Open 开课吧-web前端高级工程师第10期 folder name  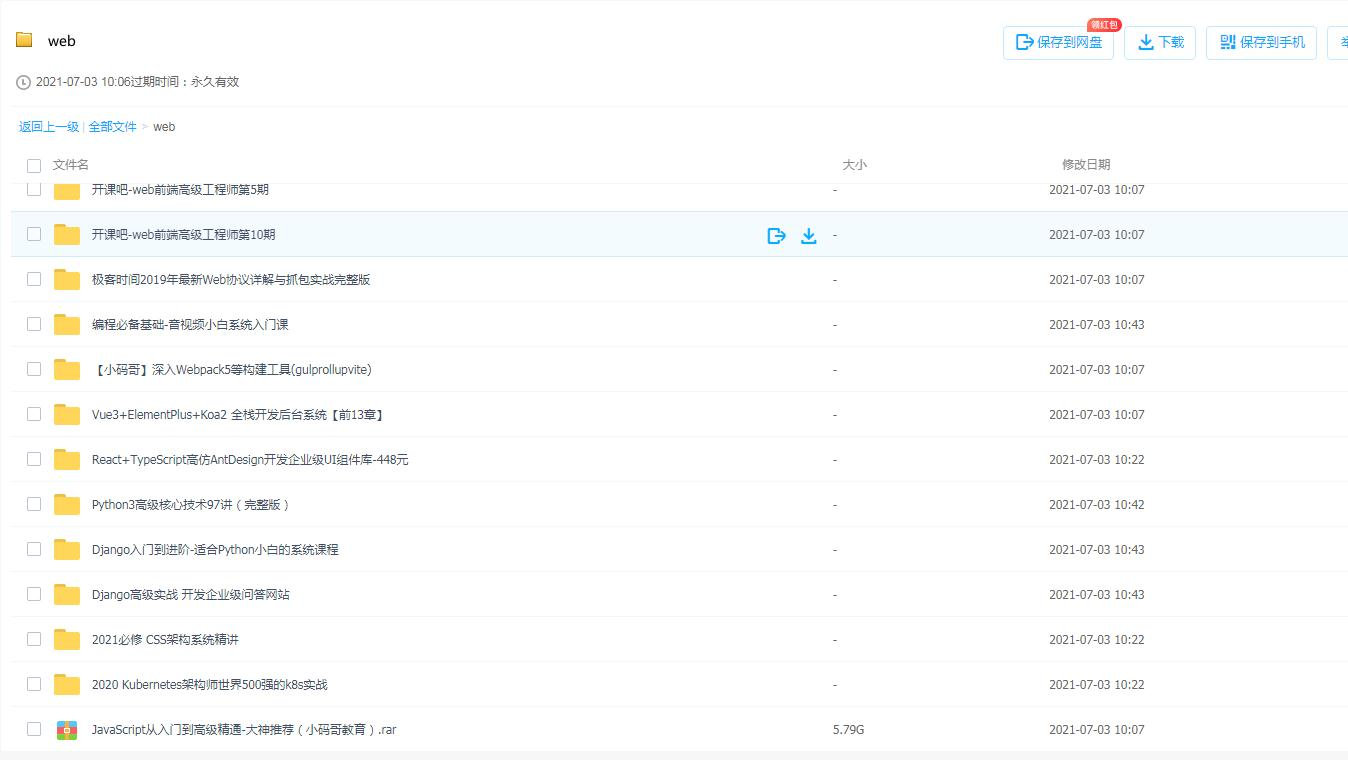[x=184, y=235]
